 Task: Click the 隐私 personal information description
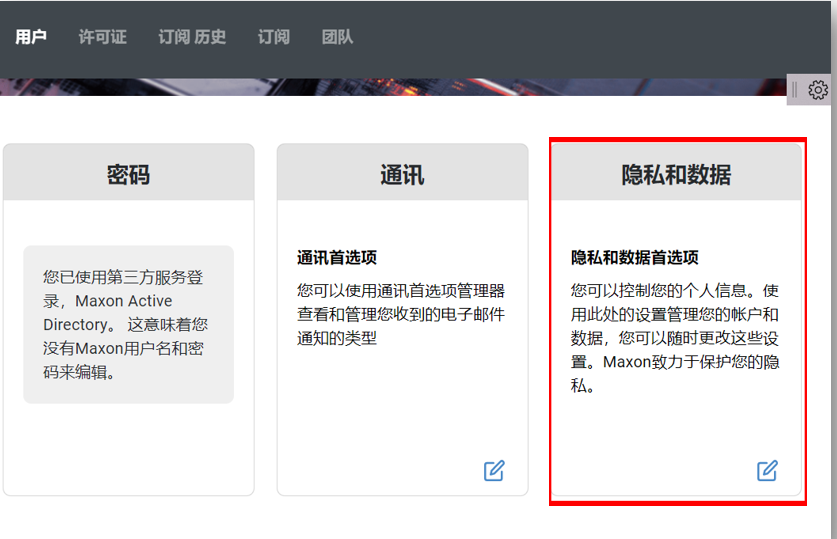point(675,338)
